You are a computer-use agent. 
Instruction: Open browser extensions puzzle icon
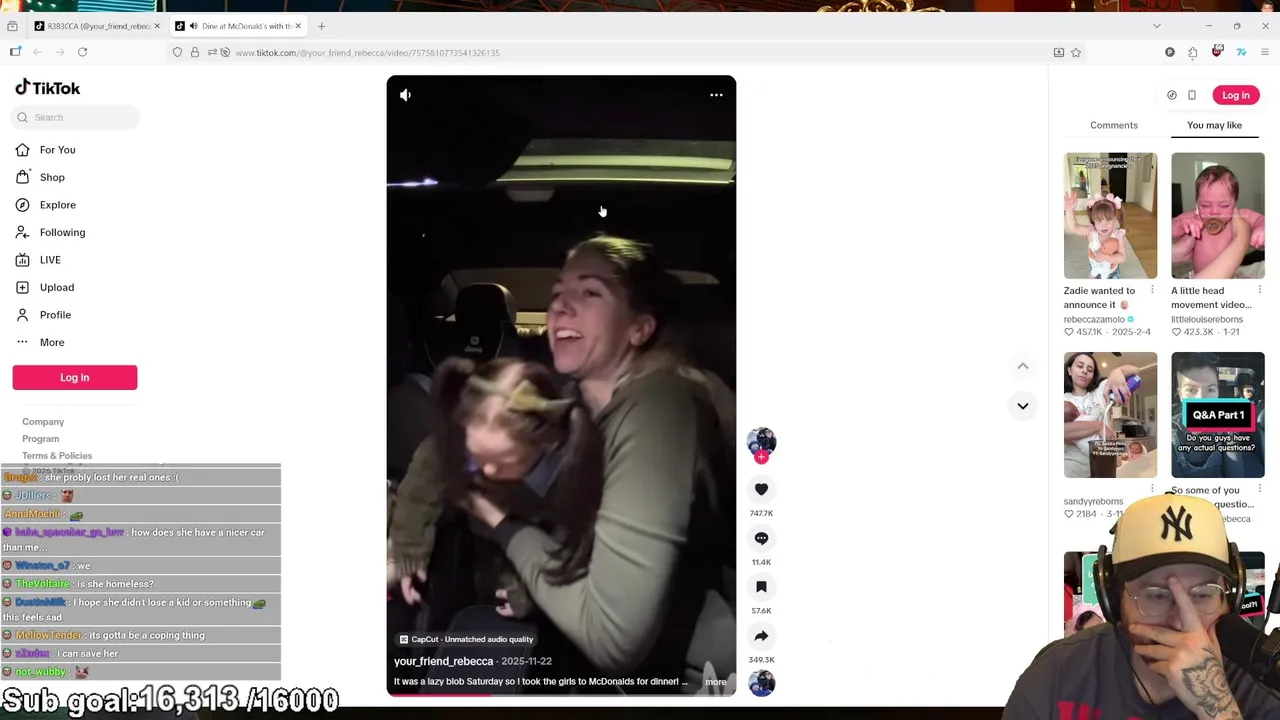pos(1192,52)
